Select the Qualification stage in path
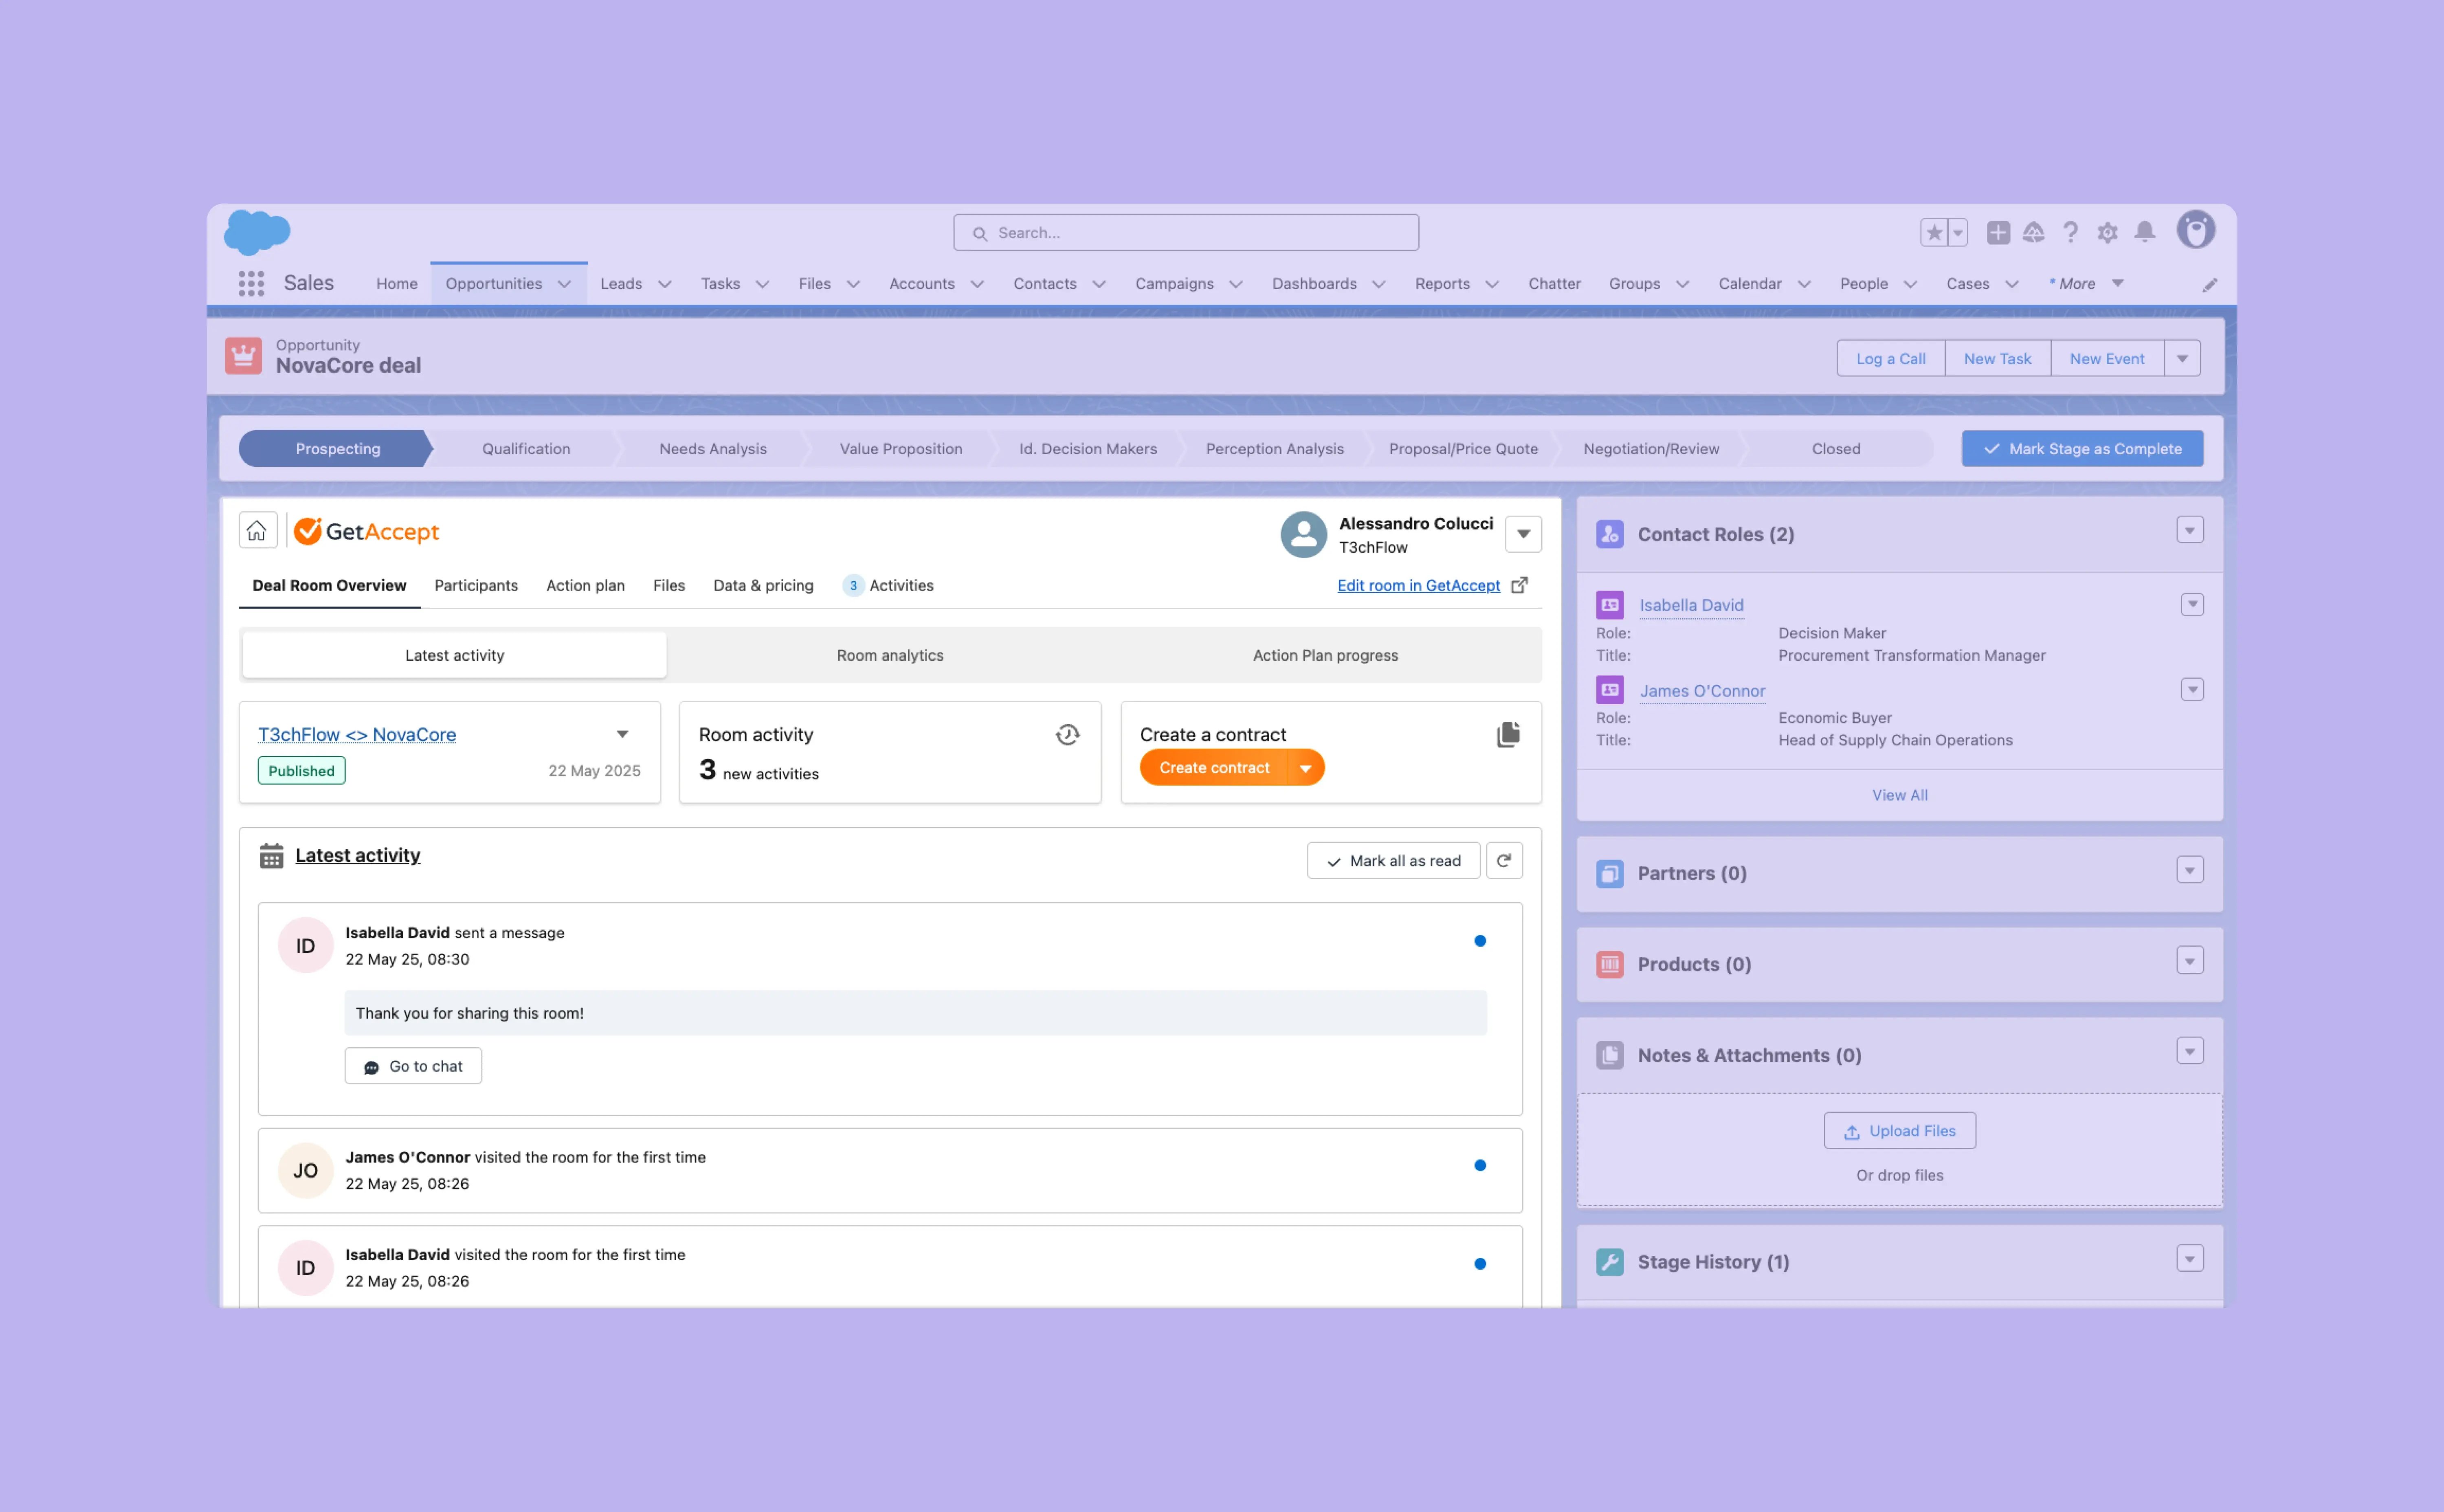This screenshot has width=2444, height=1512. pyautogui.click(x=526, y=449)
